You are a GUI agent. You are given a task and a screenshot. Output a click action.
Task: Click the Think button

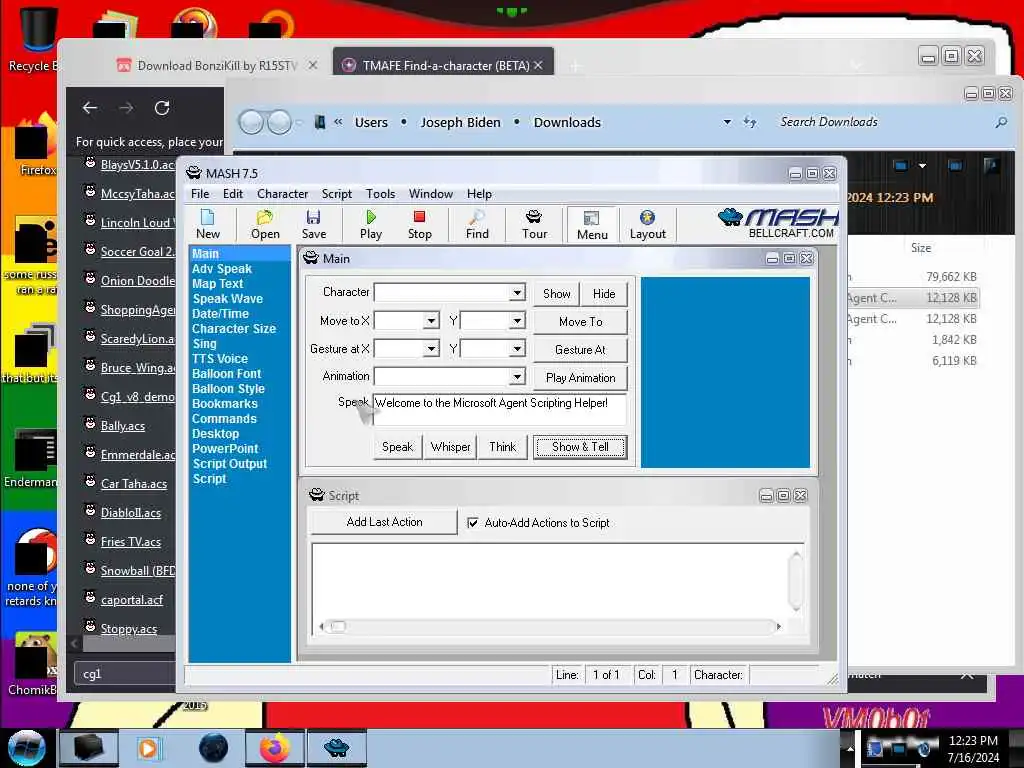(x=502, y=447)
